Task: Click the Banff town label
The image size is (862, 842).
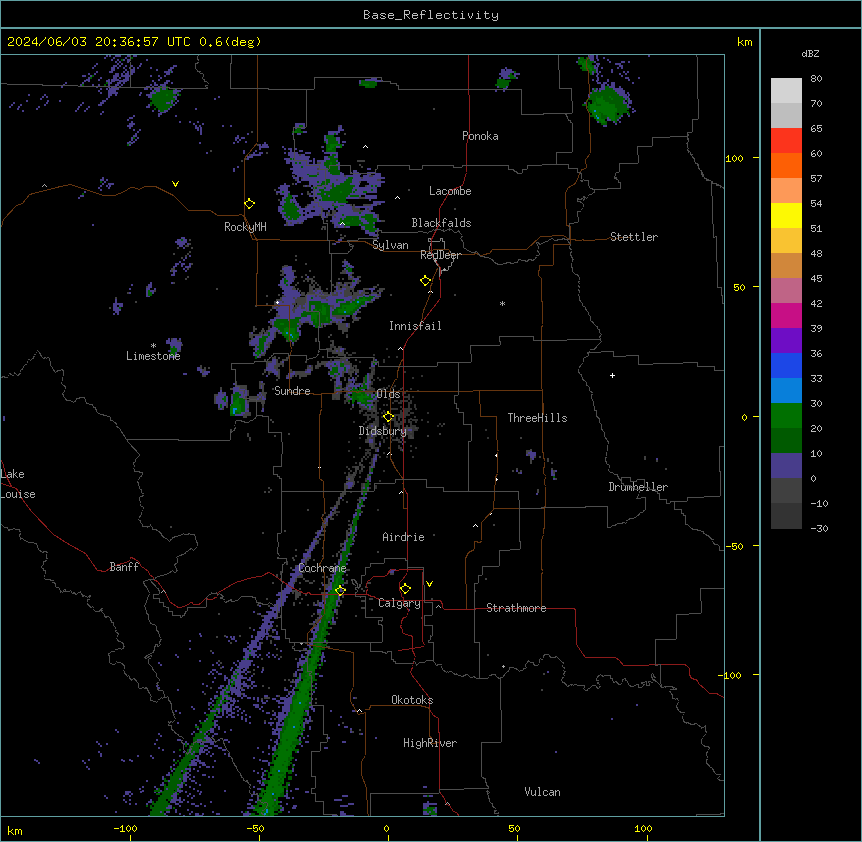Action: [x=124, y=567]
